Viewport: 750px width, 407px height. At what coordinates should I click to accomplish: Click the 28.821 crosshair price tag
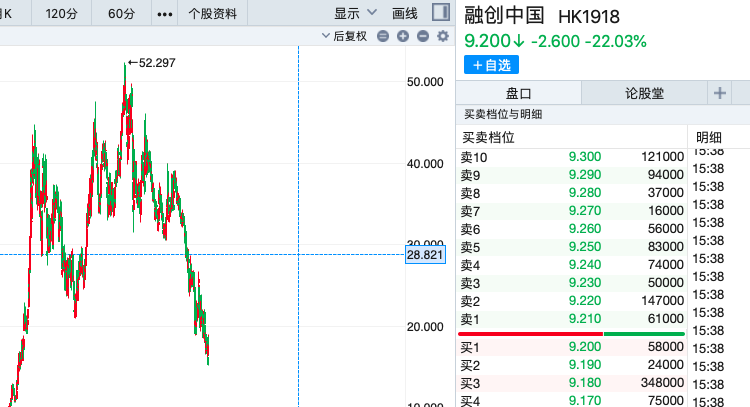click(x=425, y=254)
